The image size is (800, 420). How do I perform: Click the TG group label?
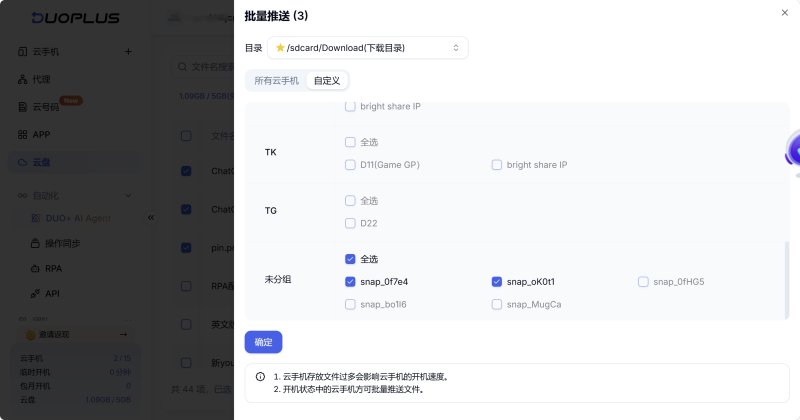270,210
